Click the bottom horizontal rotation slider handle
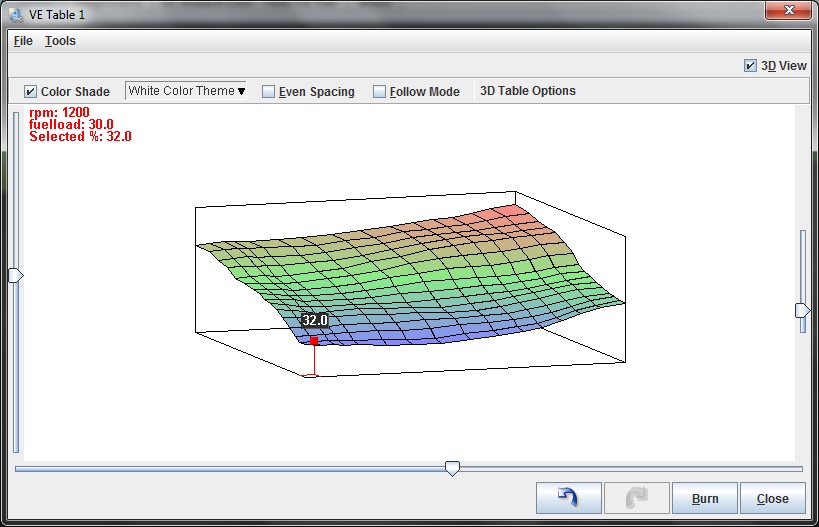 (452, 467)
